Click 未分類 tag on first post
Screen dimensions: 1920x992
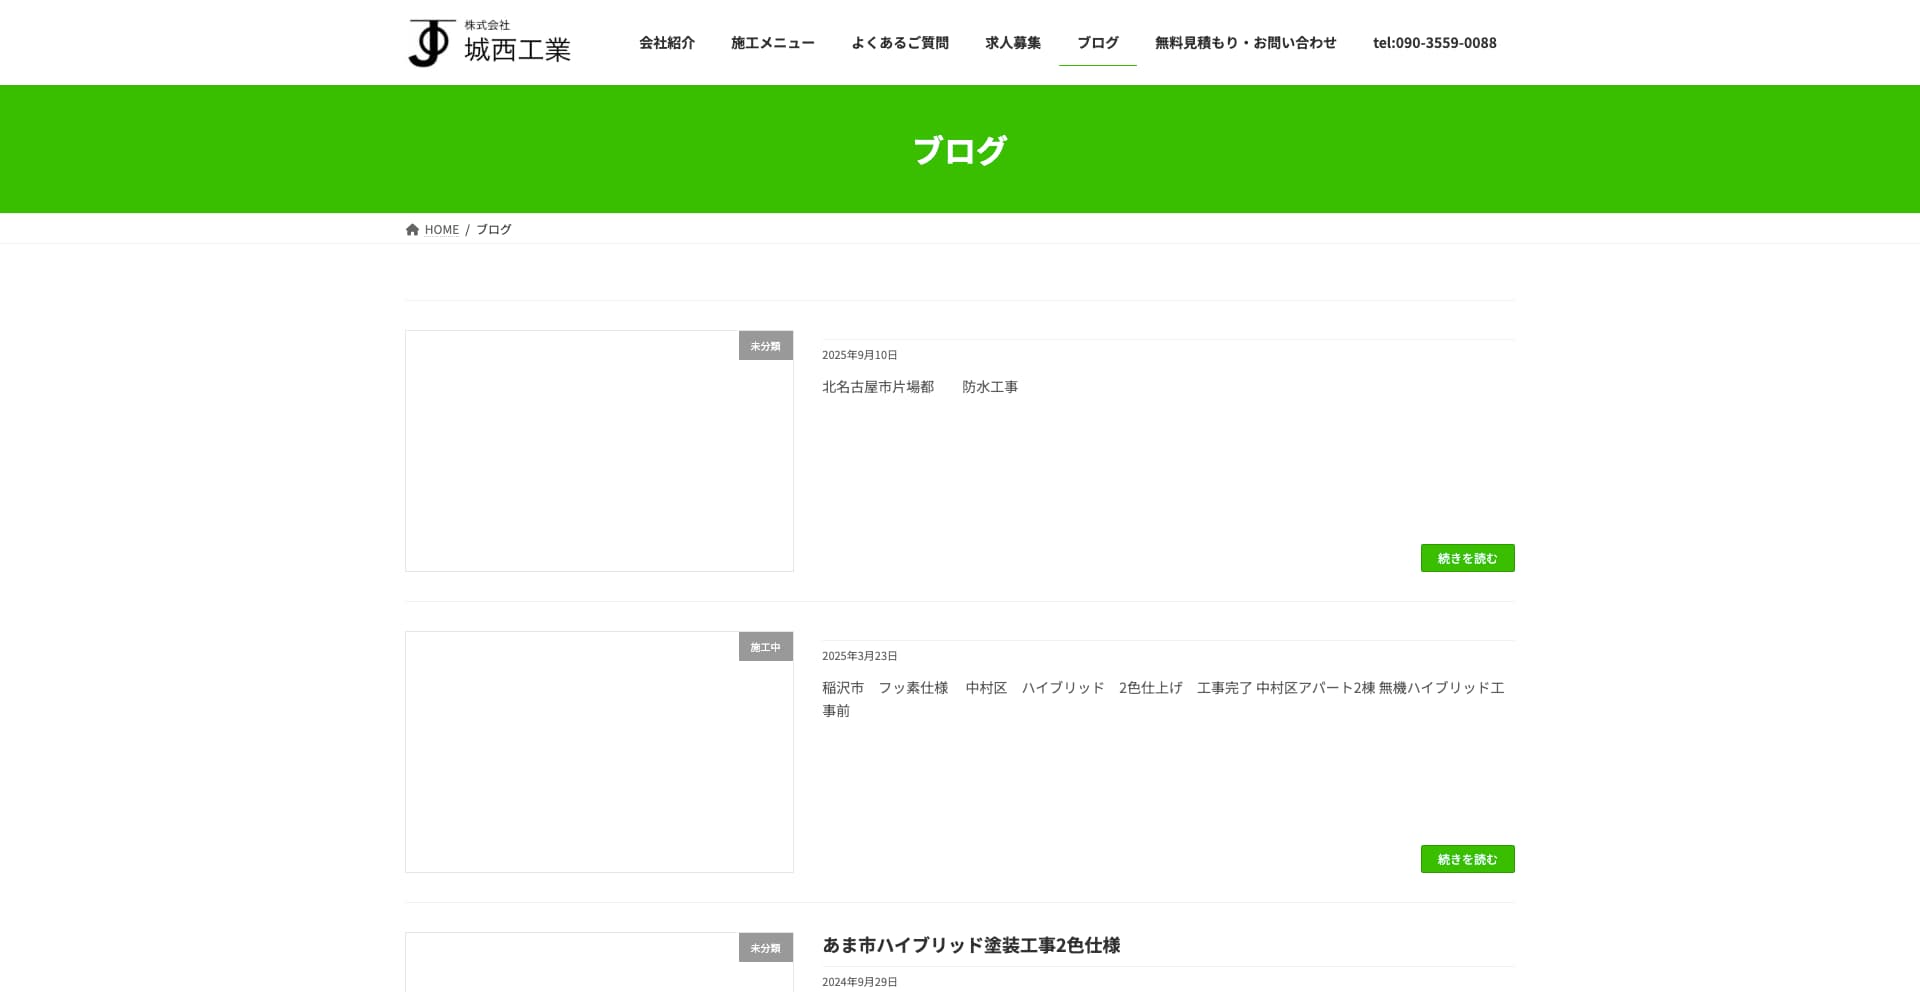(x=765, y=346)
